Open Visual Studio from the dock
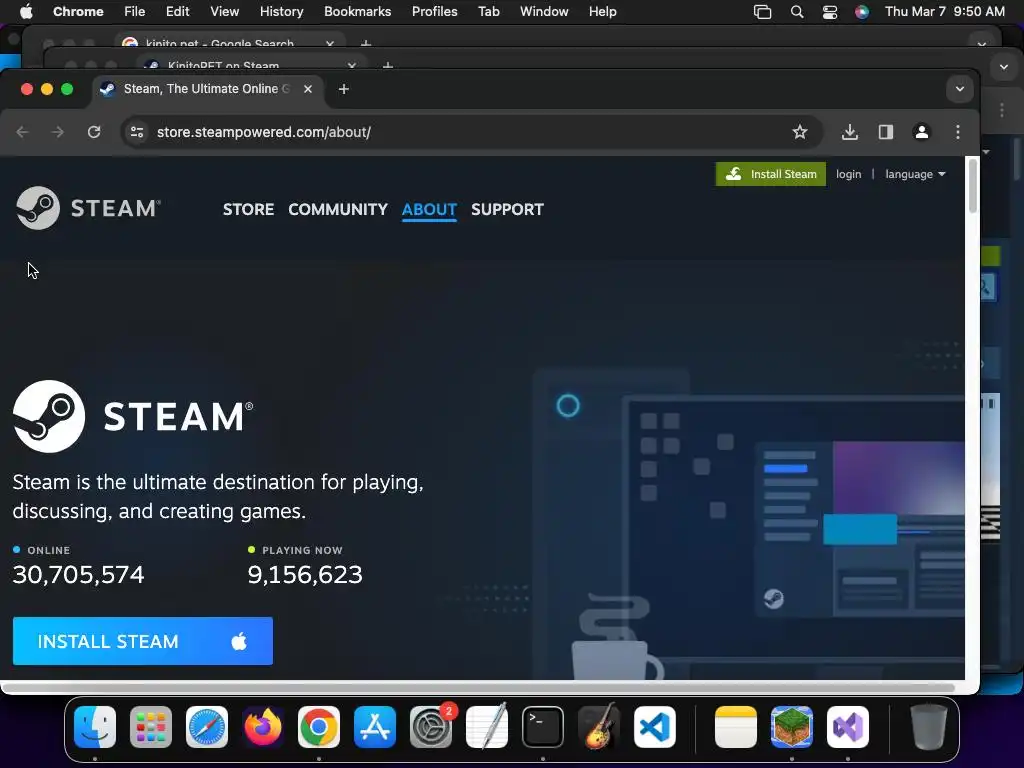Screen dimensions: 1024x768 (x=848, y=727)
